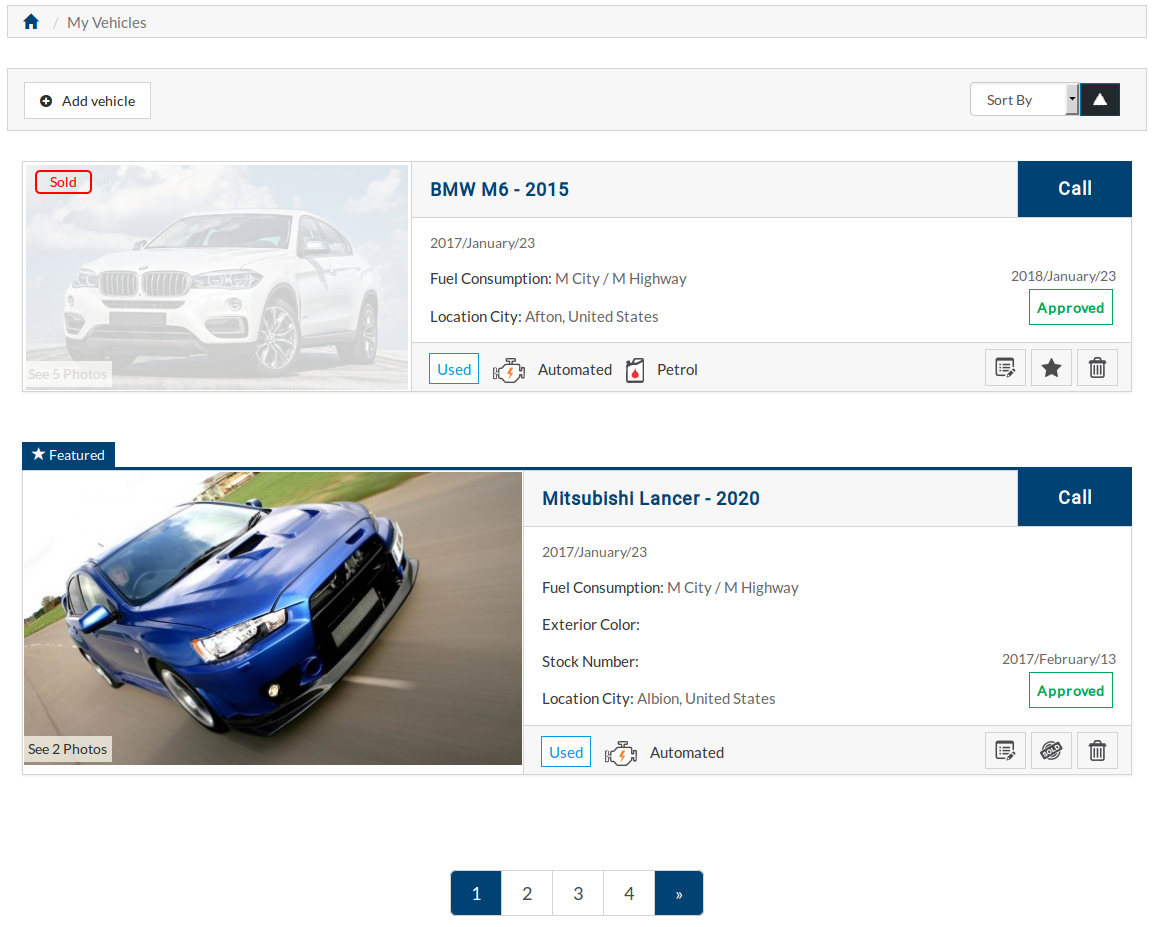
Task: Go to the home breadcrumb icon
Action: click(x=31, y=22)
